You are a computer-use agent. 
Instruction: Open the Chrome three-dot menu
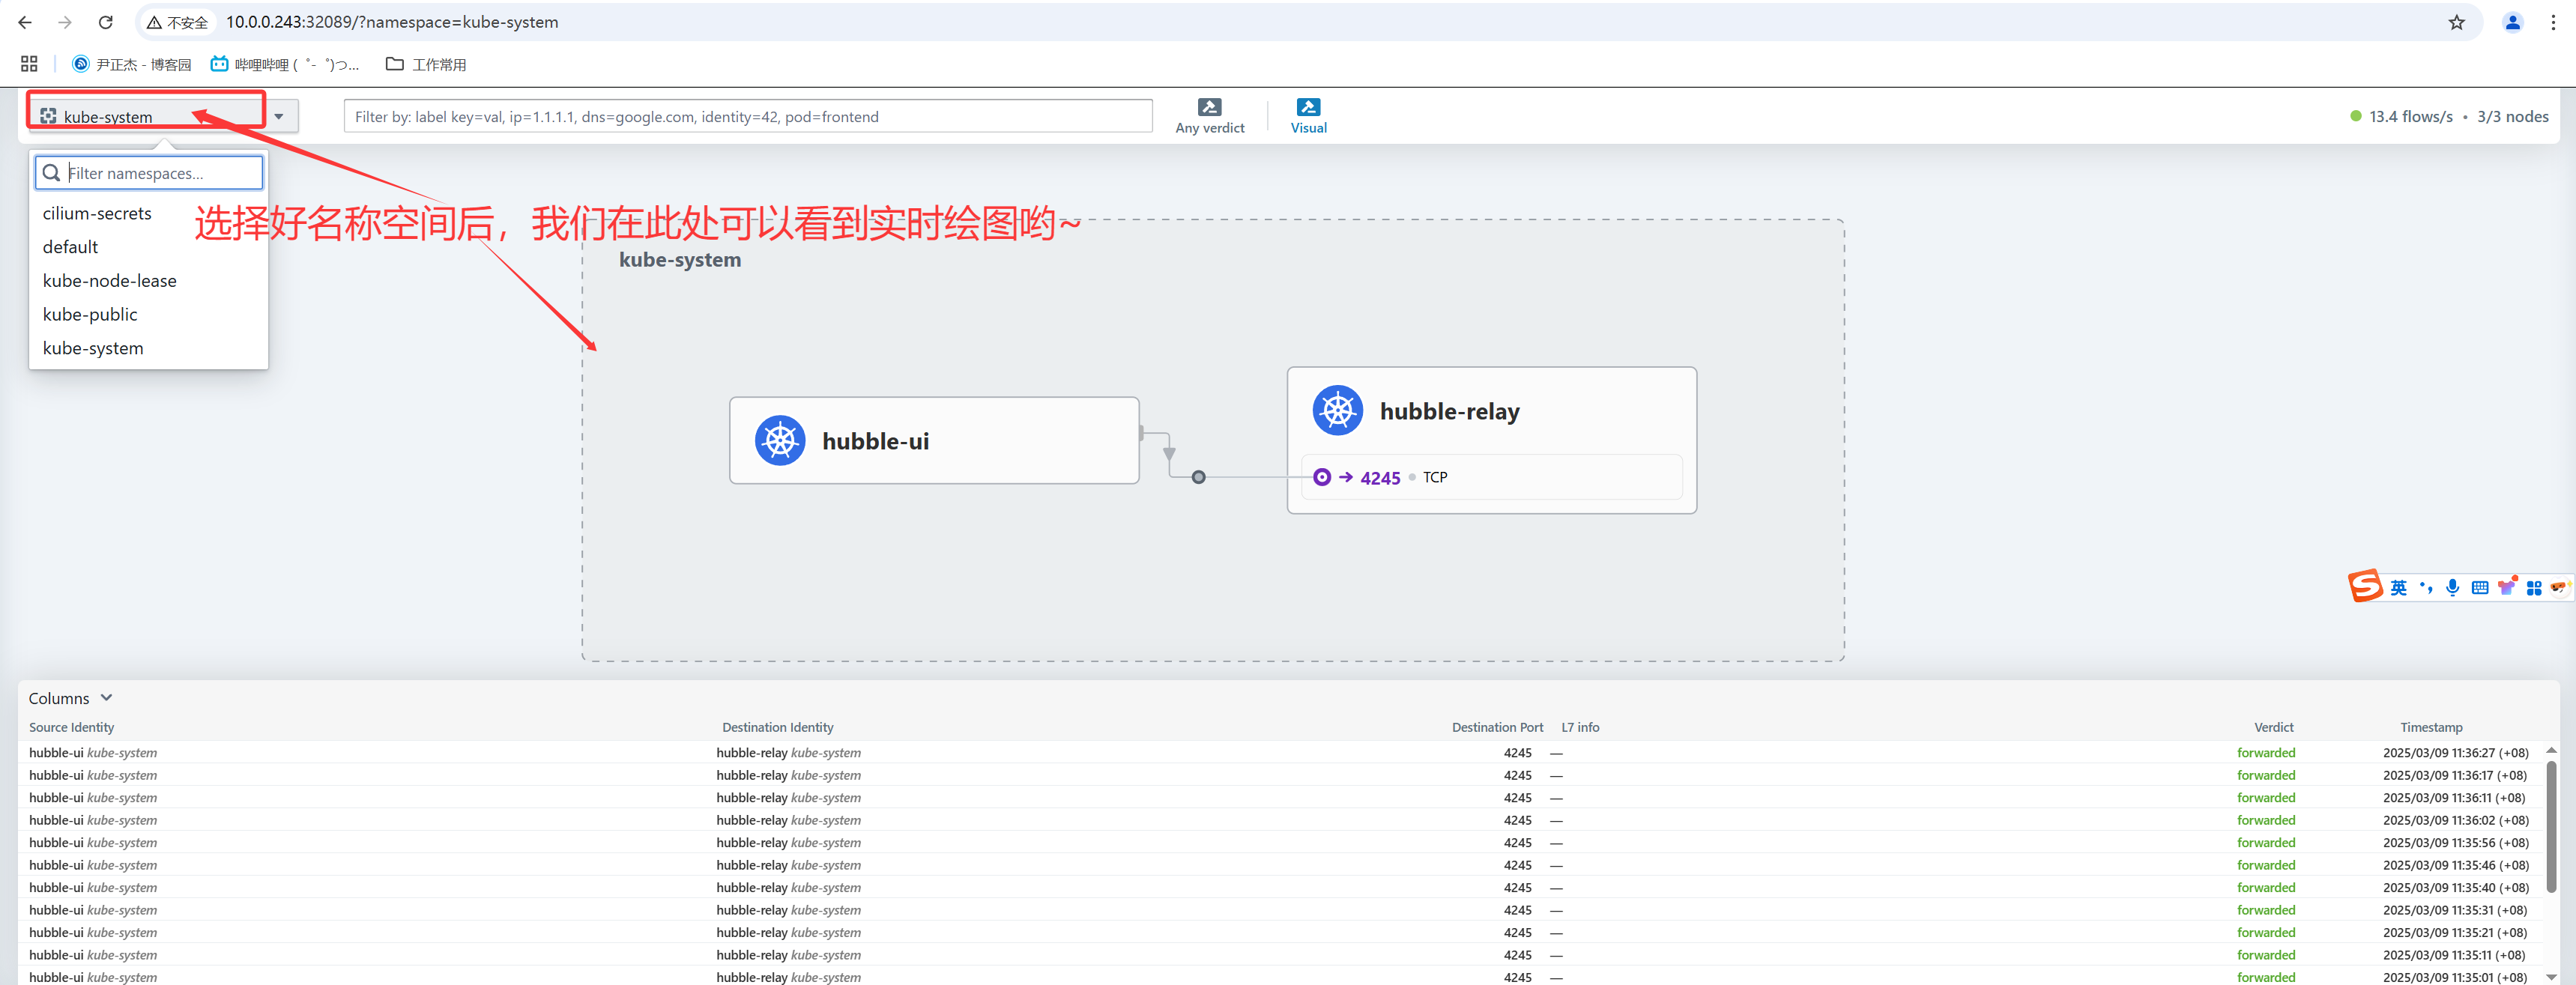pos(2553,22)
